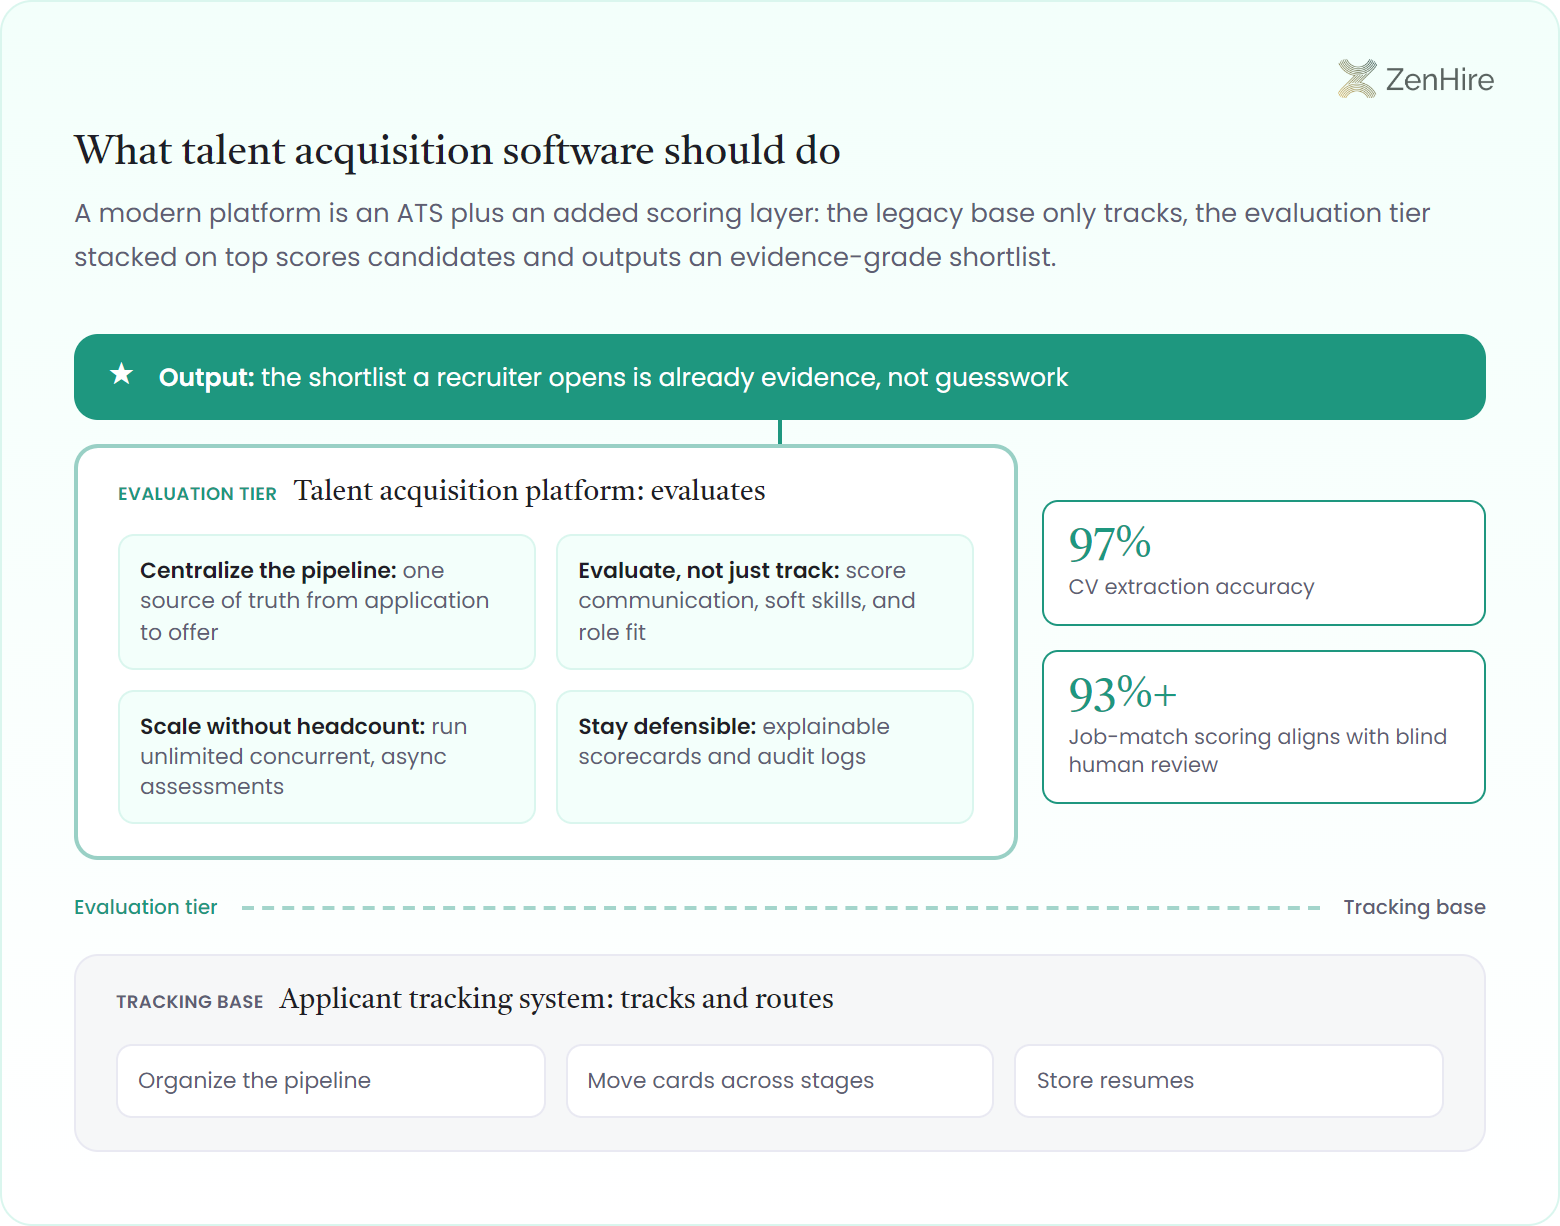Click 'Talent acquisition platform: evaluates' title
The image size is (1560, 1226).
(x=530, y=491)
